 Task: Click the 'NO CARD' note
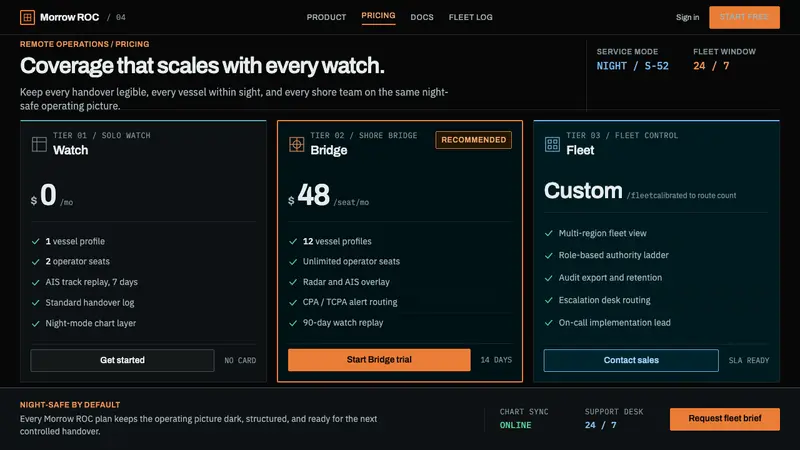240,360
